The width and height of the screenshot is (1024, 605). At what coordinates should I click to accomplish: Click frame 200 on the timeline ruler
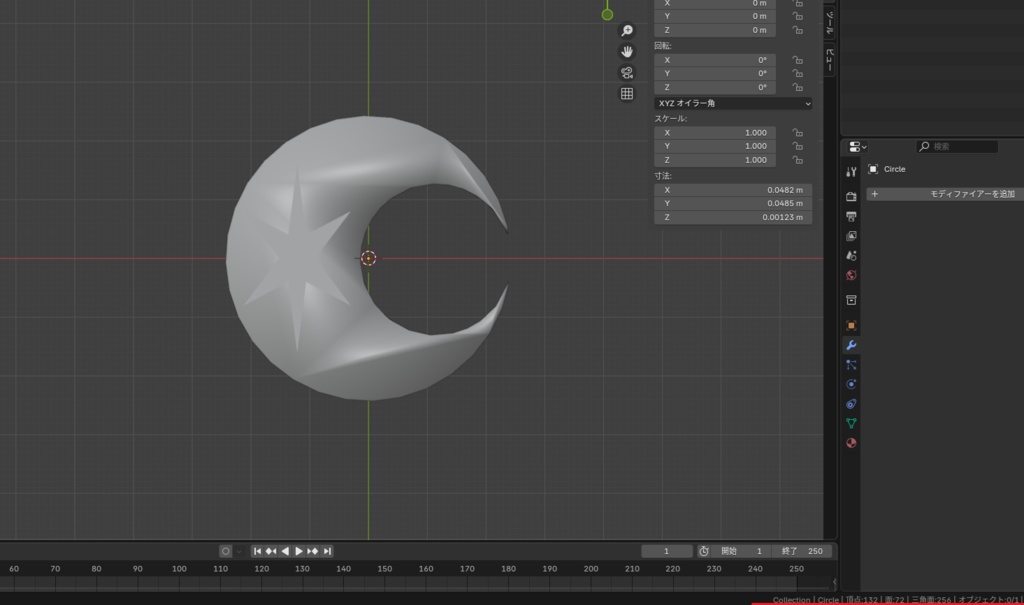[591, 569]
